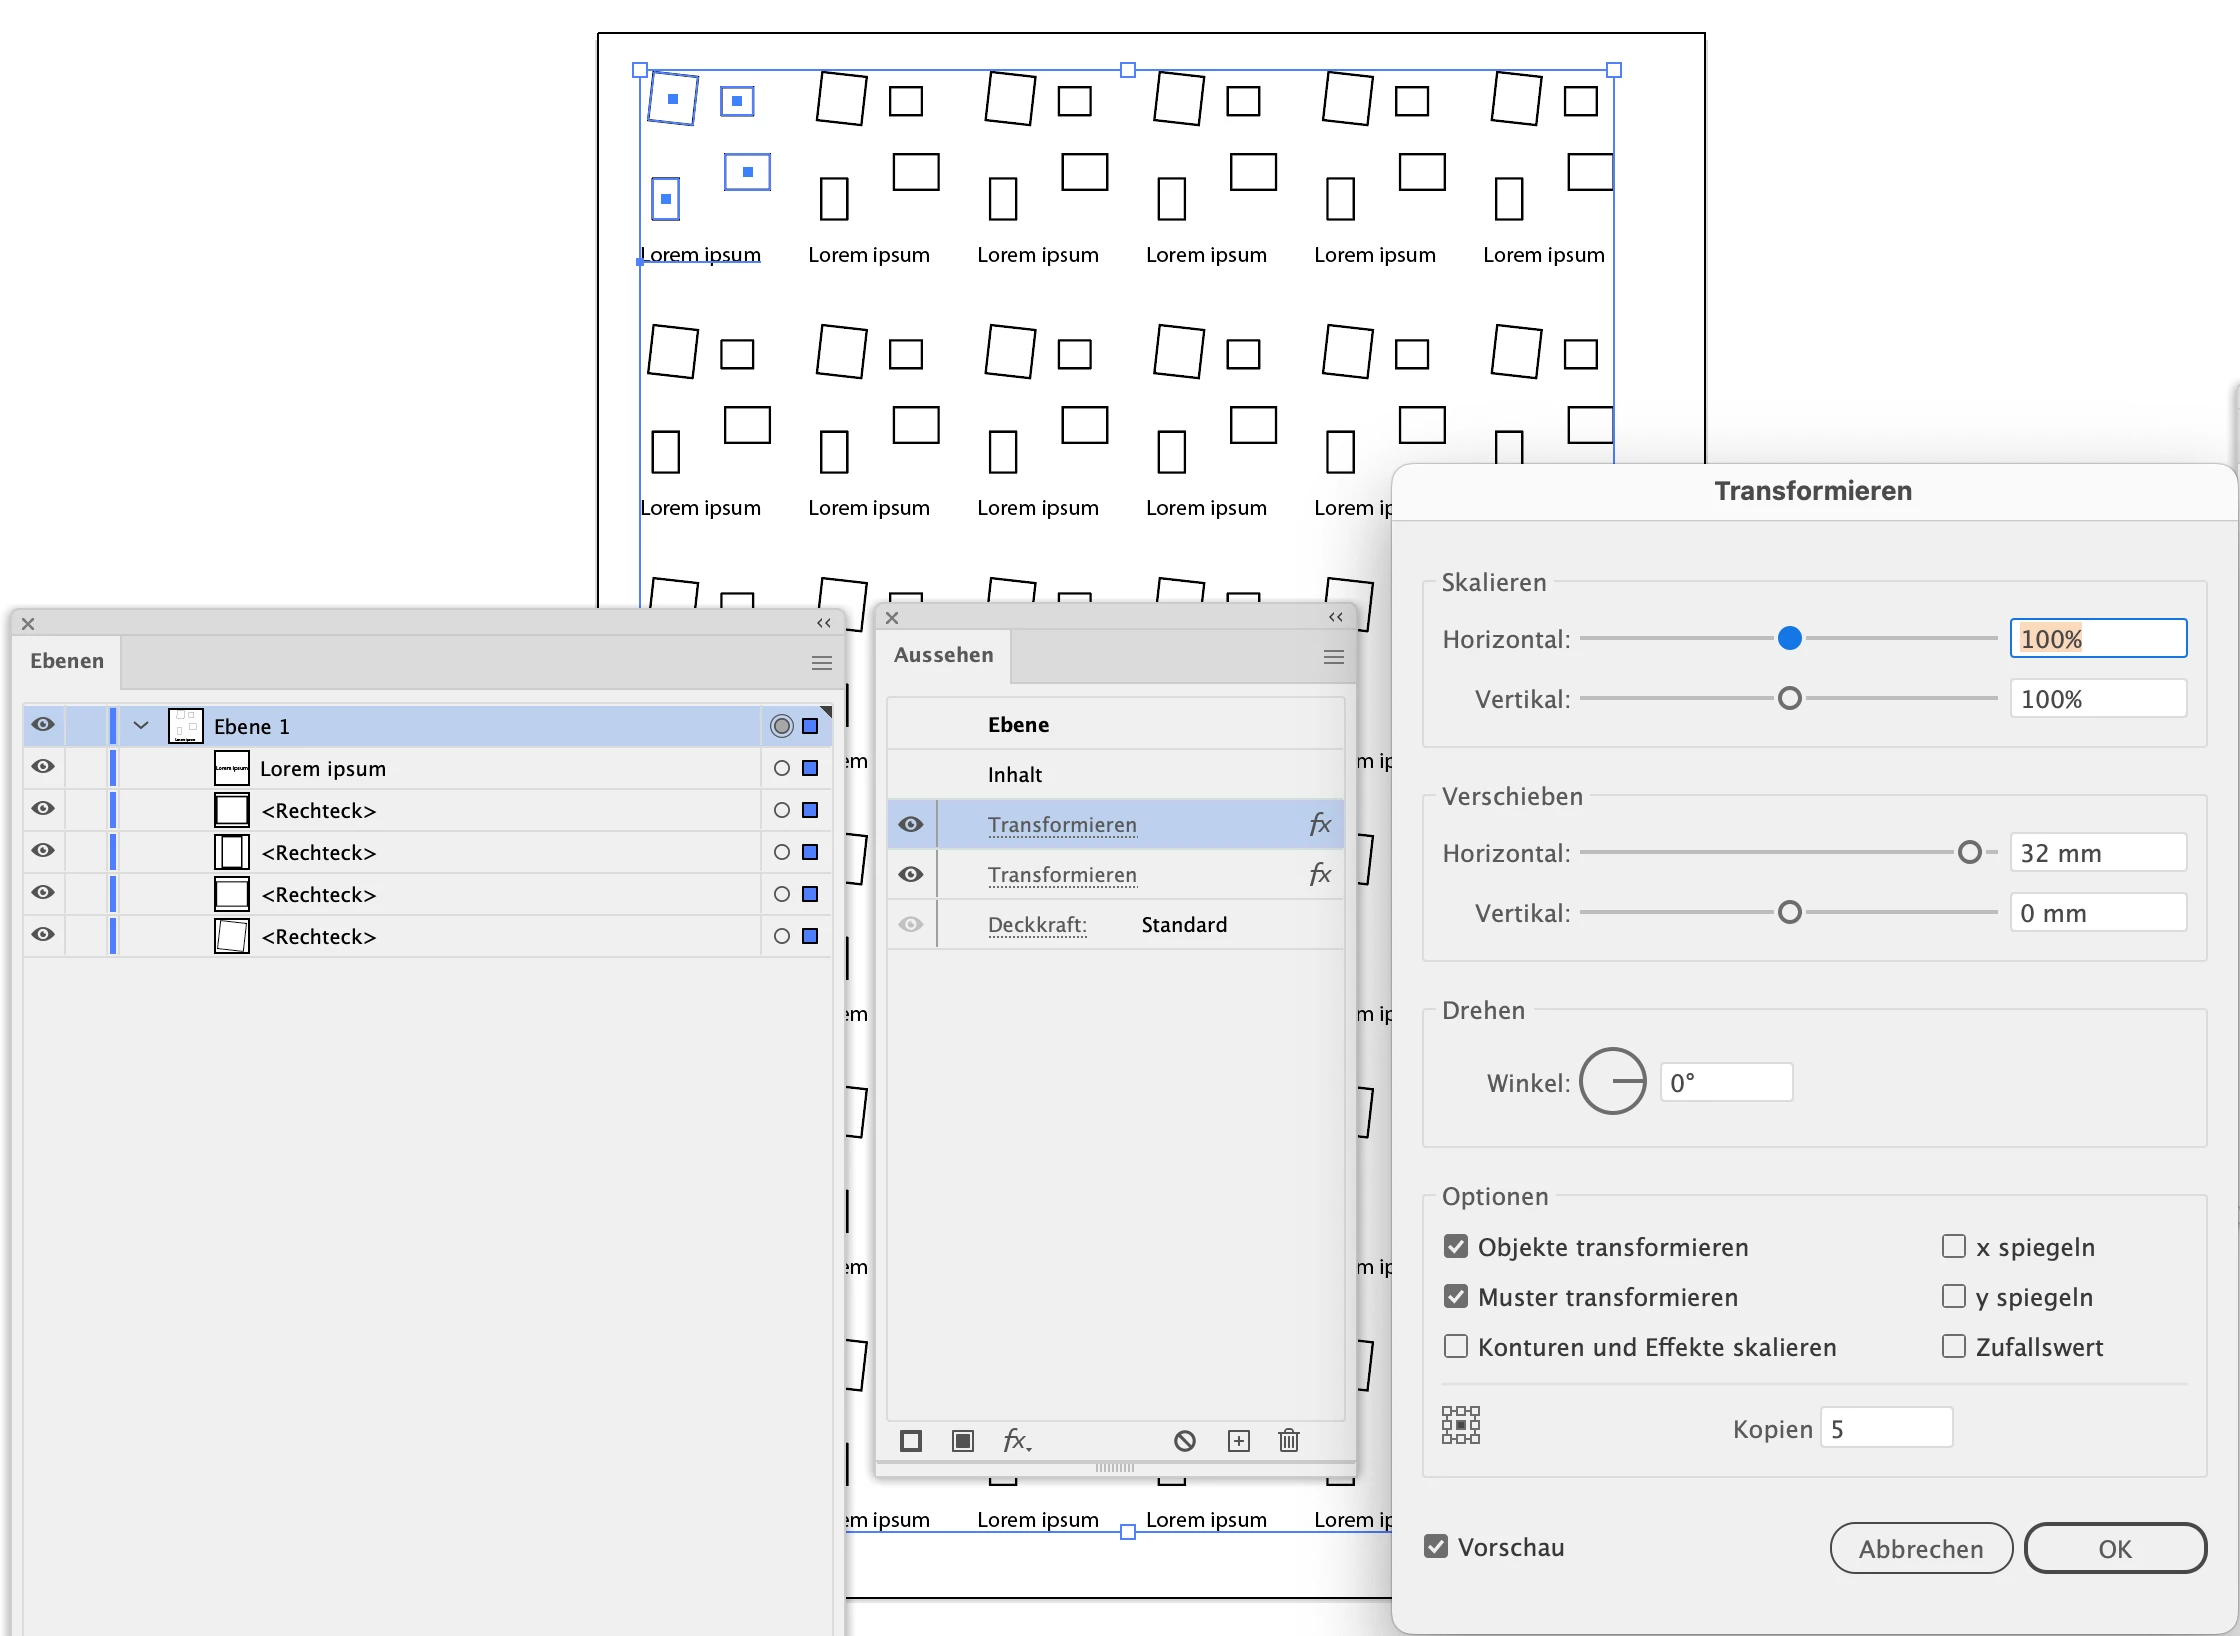The image size is (2240, 1636).
Task: Open the Ebenen panel menu
Action: (821, 662)
